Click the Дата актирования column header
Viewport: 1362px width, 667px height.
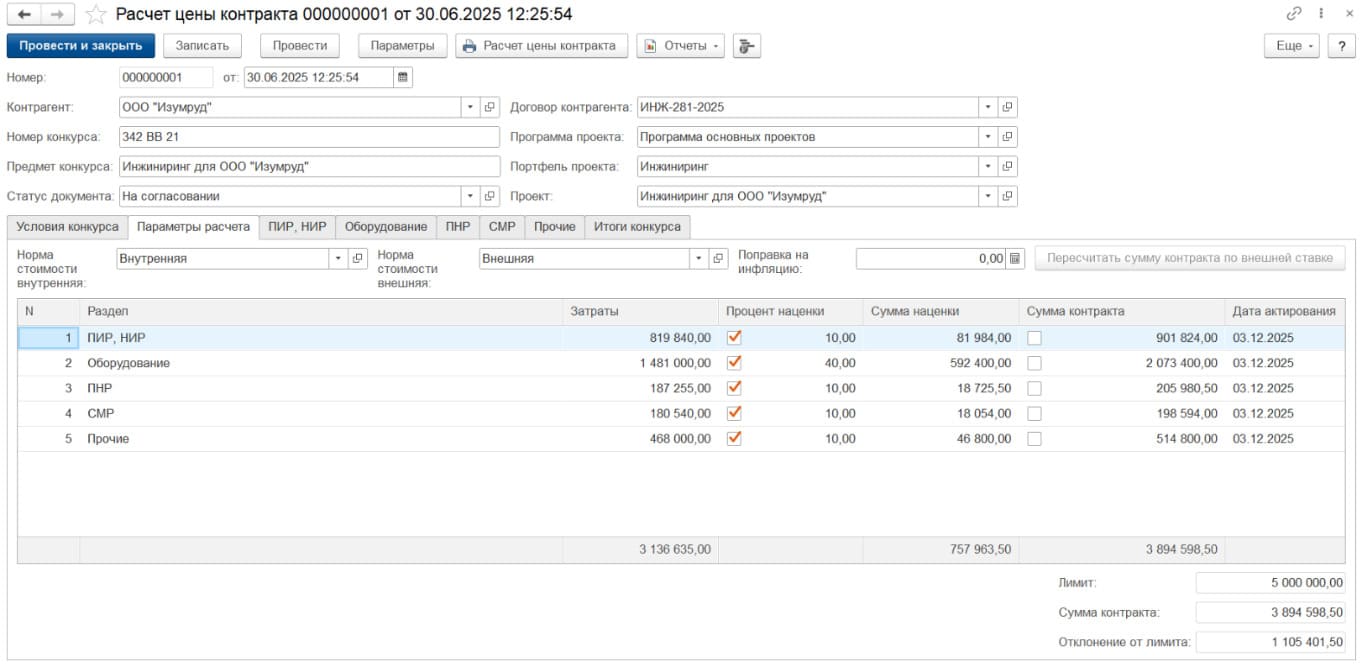point(1285,311)
